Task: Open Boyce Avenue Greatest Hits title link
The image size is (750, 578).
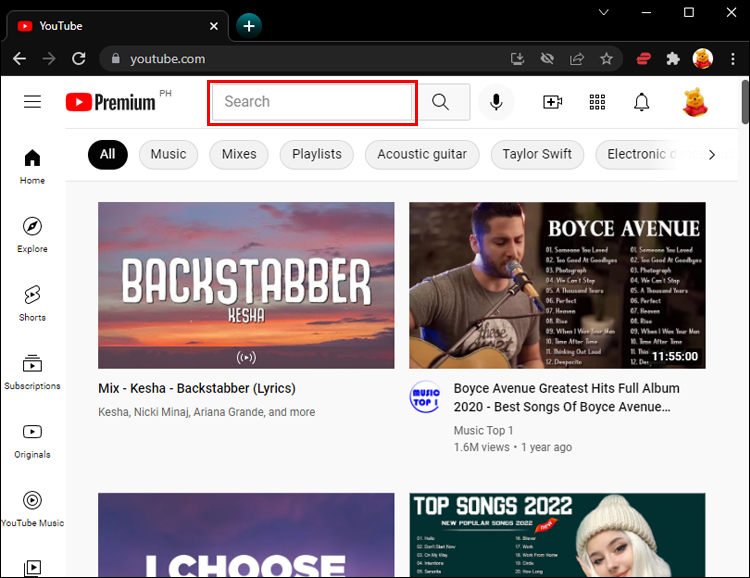Action: pyautogui.click(x=566, y=398)
